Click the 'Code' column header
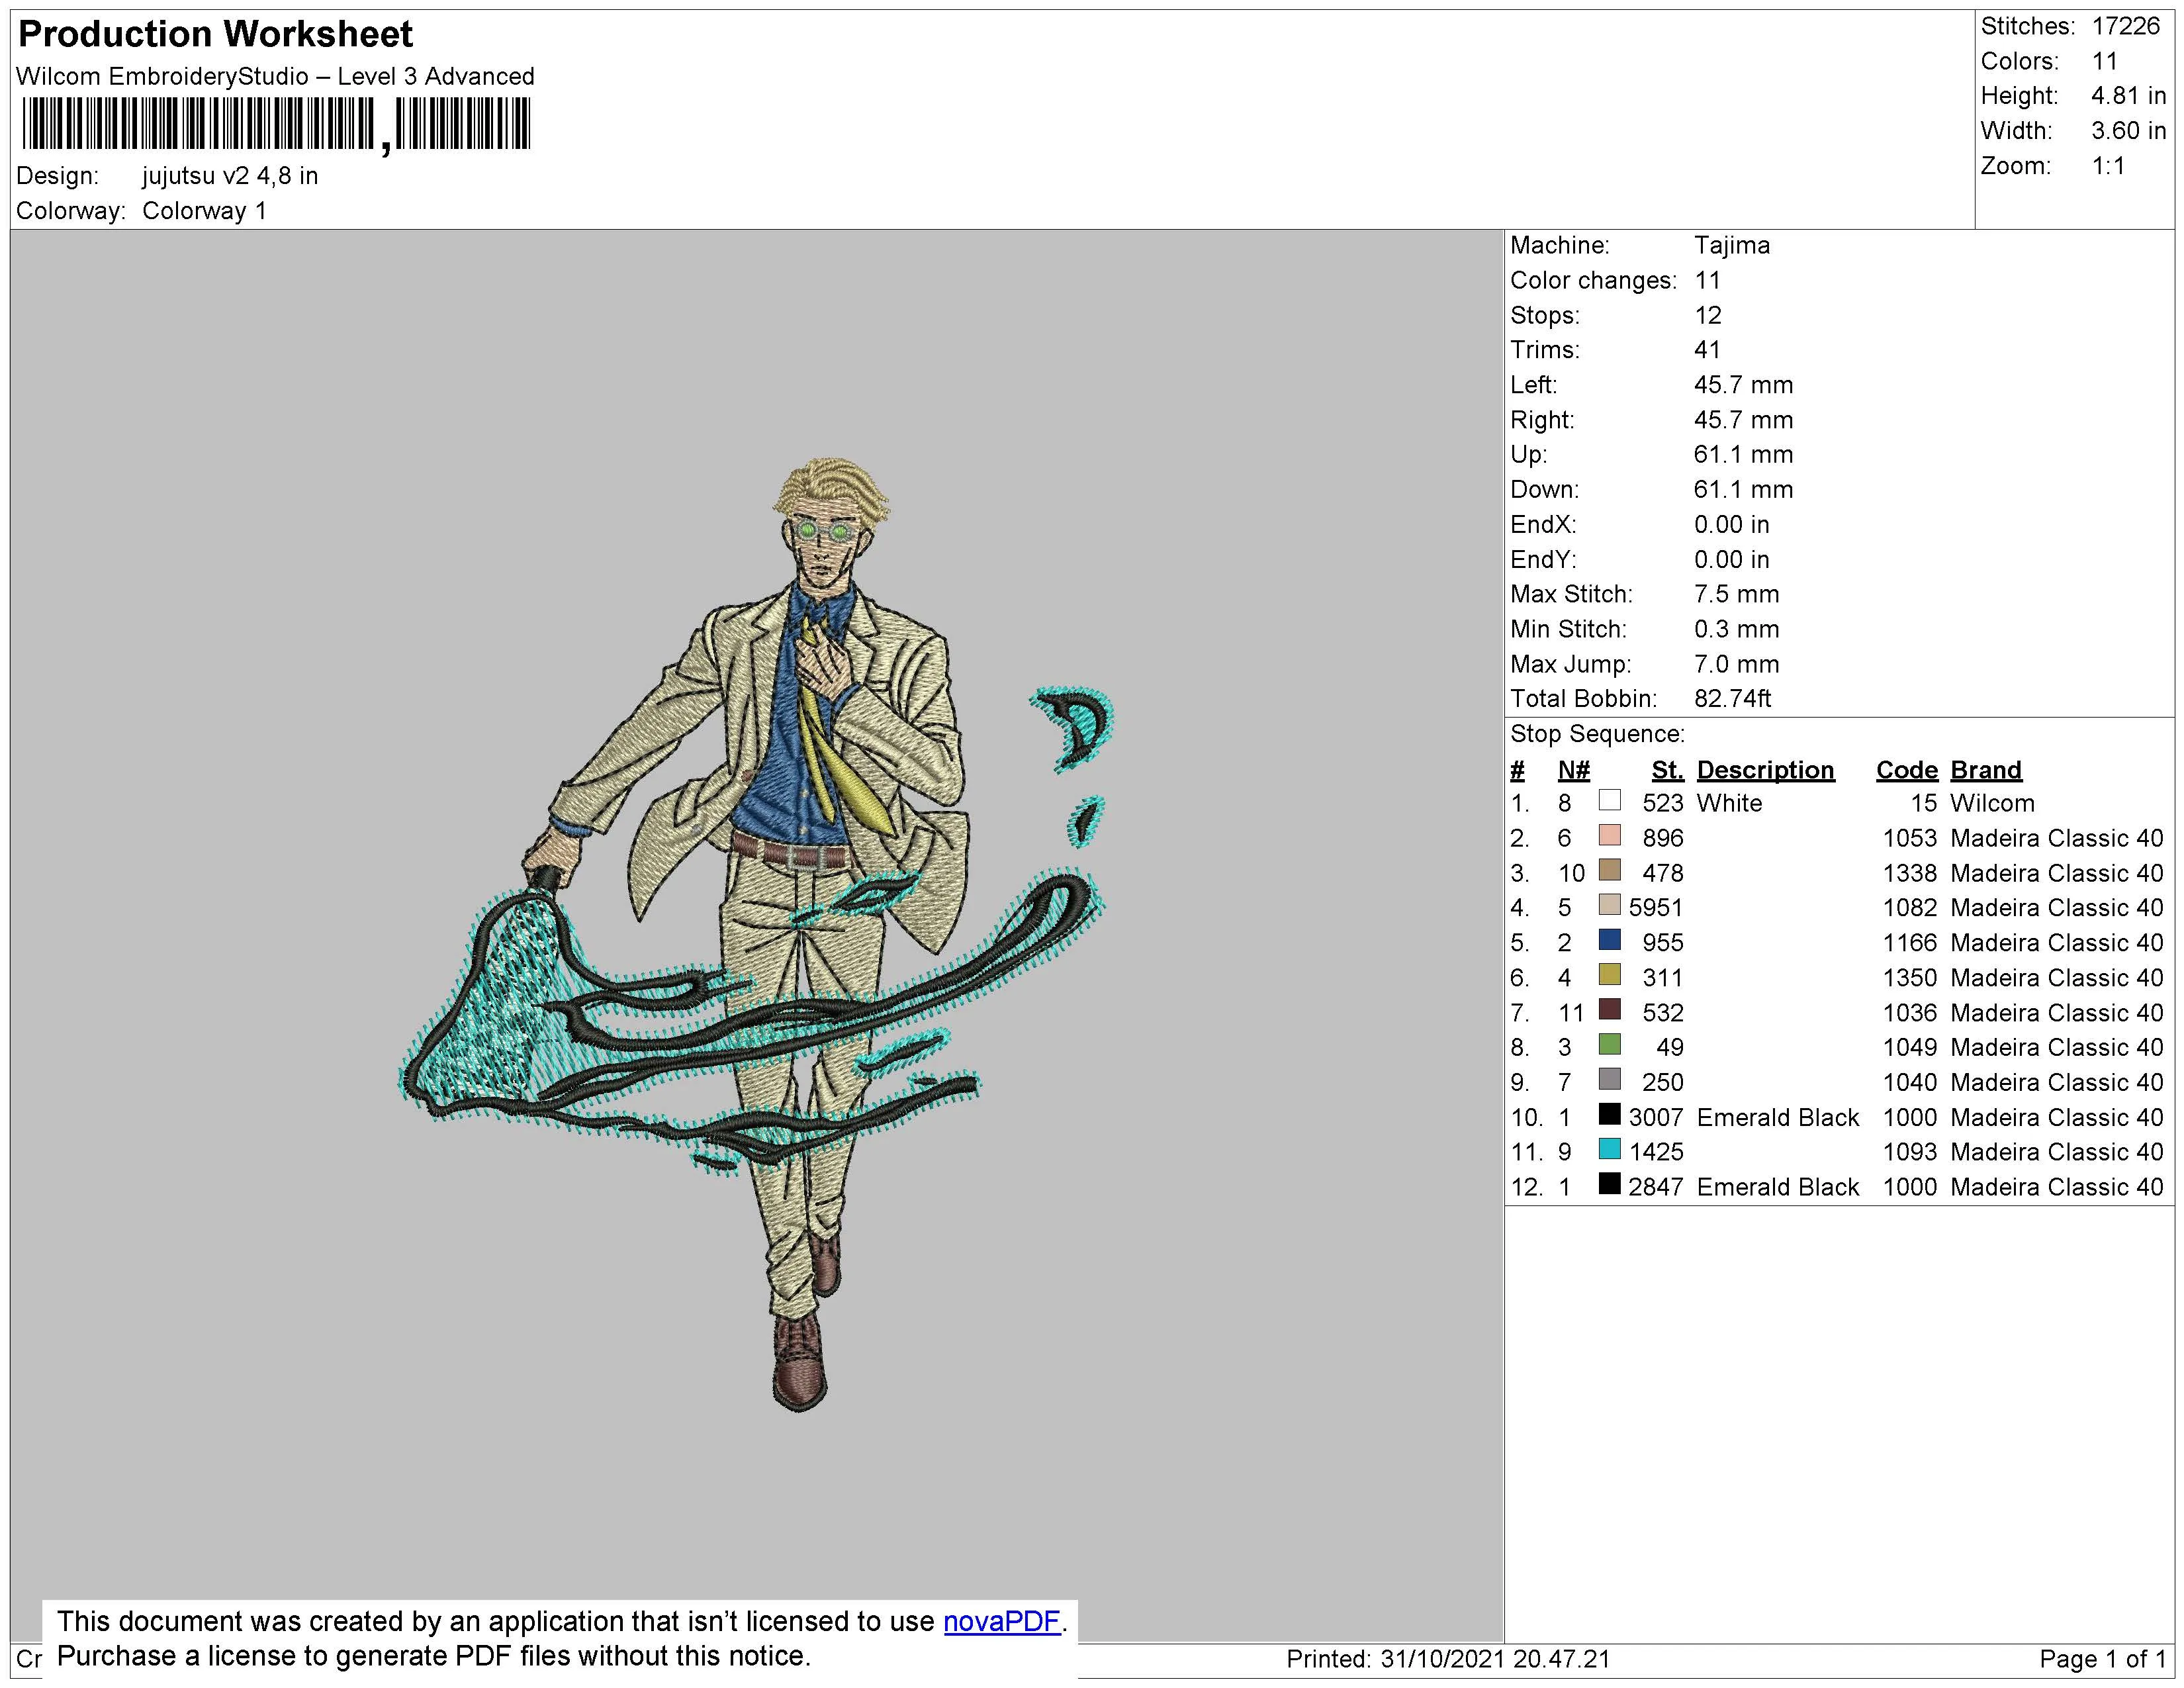The height and width of the screenshot is (1688, 2184). 1906,770
